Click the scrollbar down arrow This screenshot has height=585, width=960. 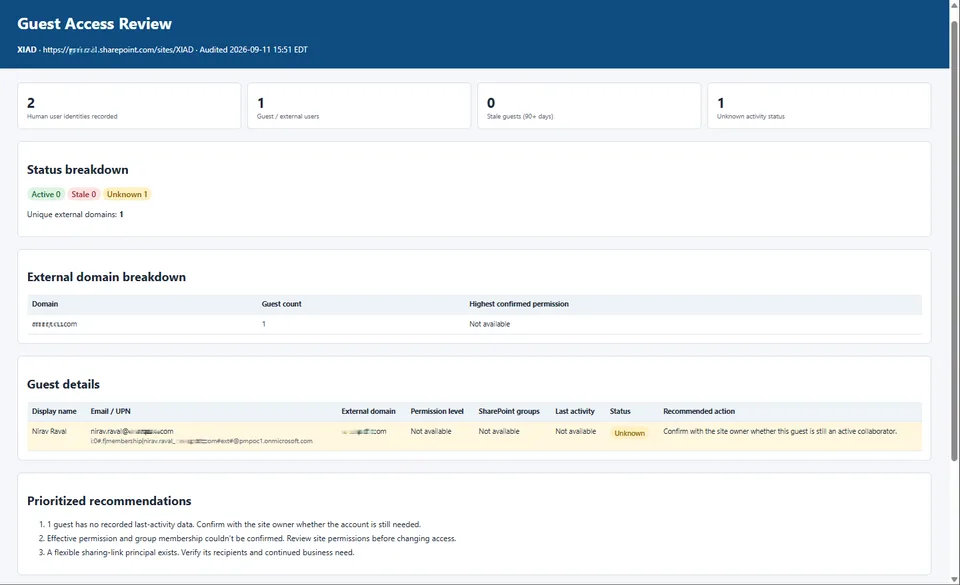(954, 579)
